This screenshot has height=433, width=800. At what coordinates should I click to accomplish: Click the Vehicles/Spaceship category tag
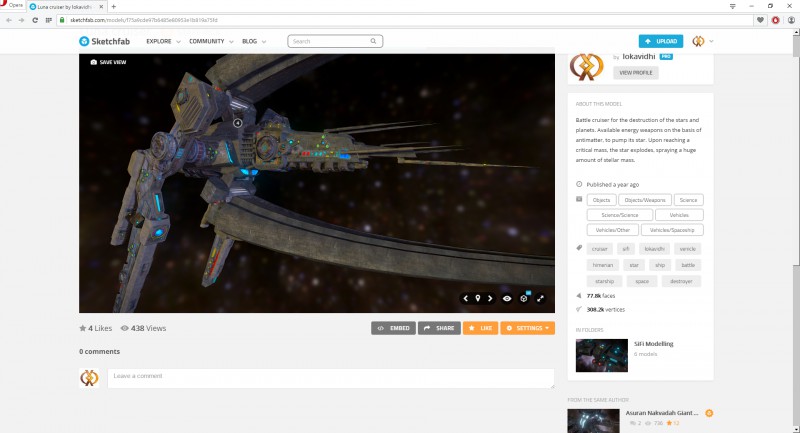[x=672, y=230]
